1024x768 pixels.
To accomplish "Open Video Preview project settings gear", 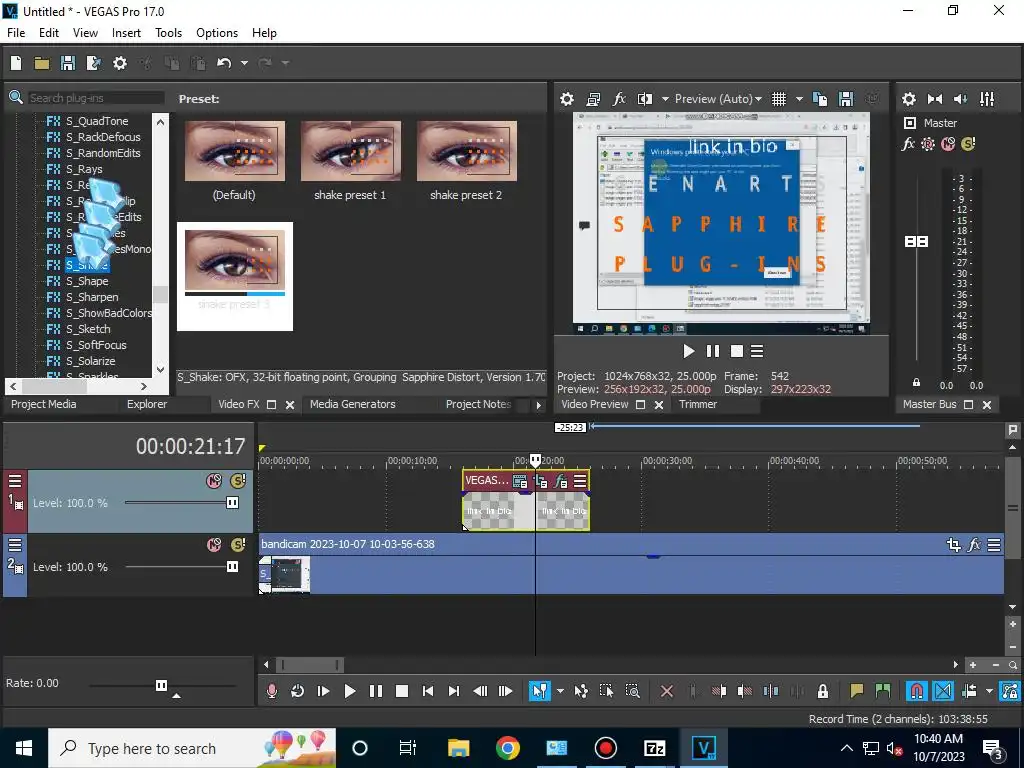I will pos(567,99).
